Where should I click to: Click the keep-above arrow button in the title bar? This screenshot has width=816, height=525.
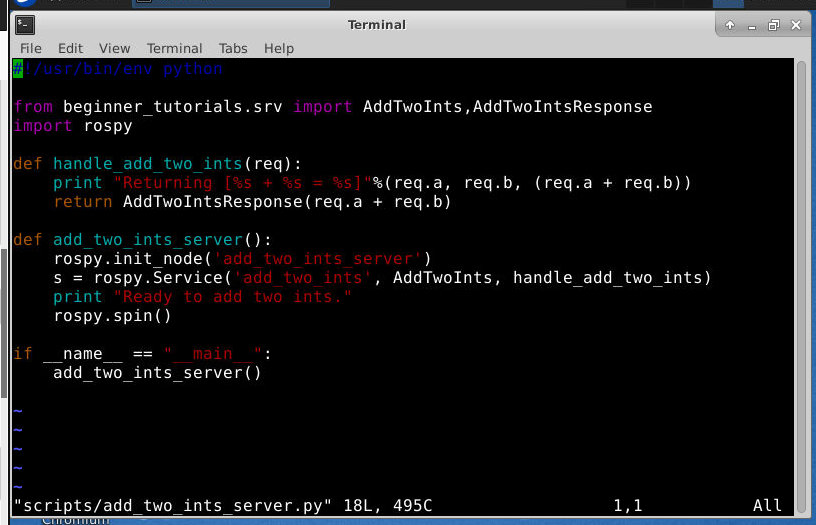730,25
